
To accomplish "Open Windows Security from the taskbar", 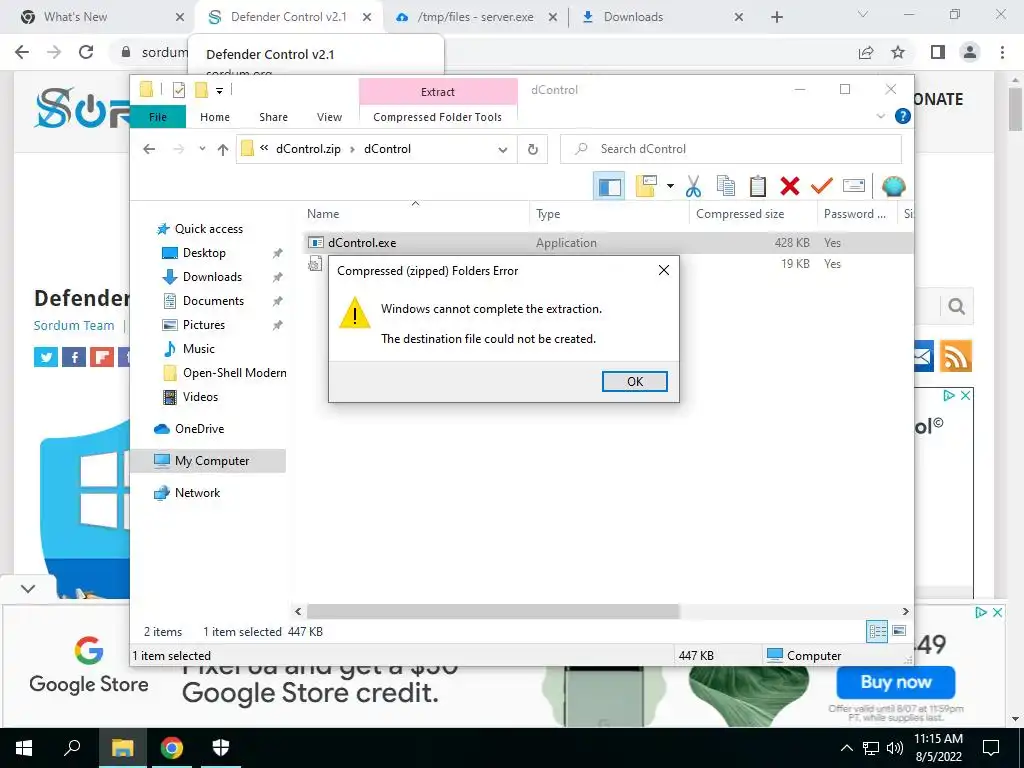I will pos(221,747).
